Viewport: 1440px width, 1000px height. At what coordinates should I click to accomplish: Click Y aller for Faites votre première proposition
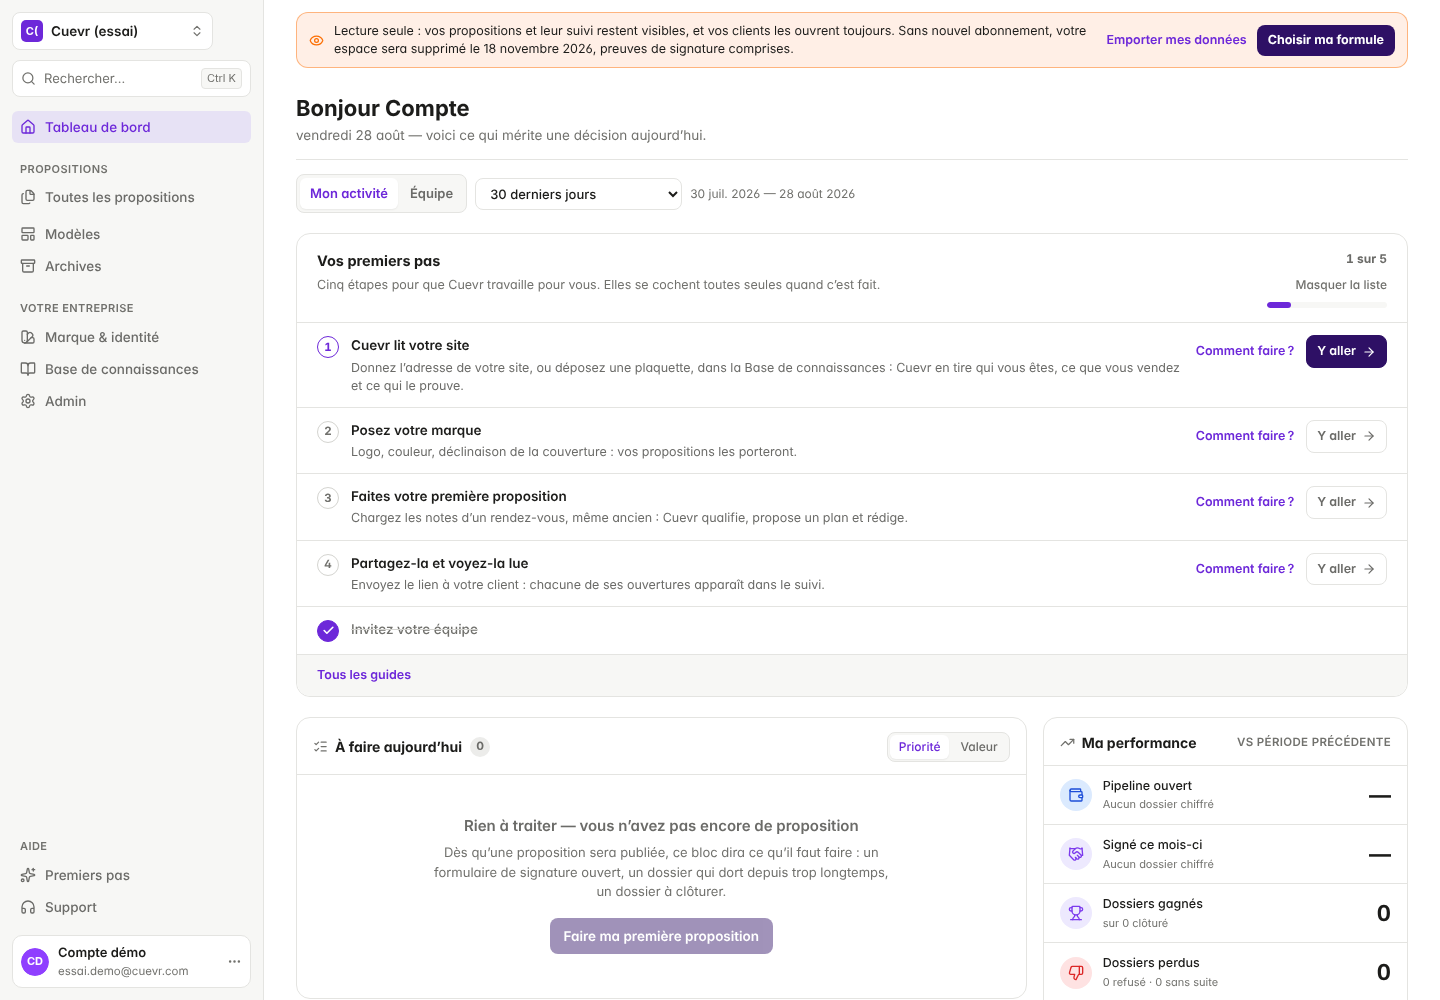(1346, 502)
